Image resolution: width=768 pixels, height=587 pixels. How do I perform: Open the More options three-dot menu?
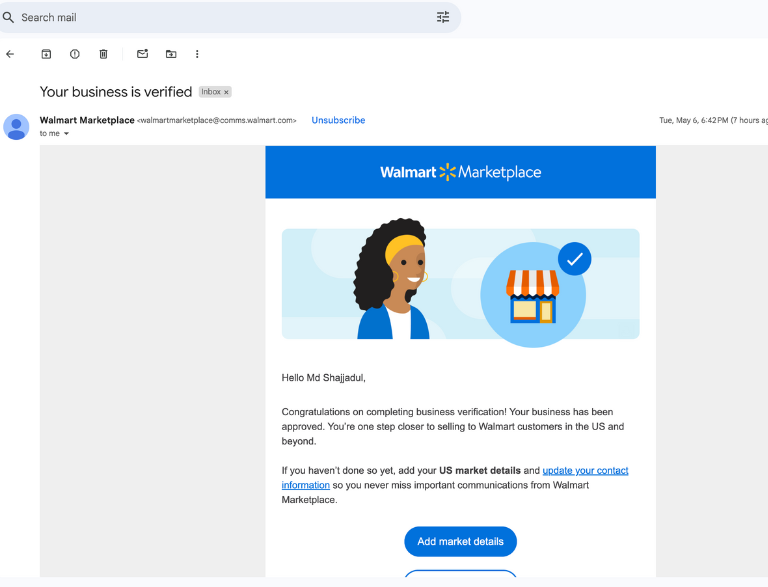tap(197, 54)
